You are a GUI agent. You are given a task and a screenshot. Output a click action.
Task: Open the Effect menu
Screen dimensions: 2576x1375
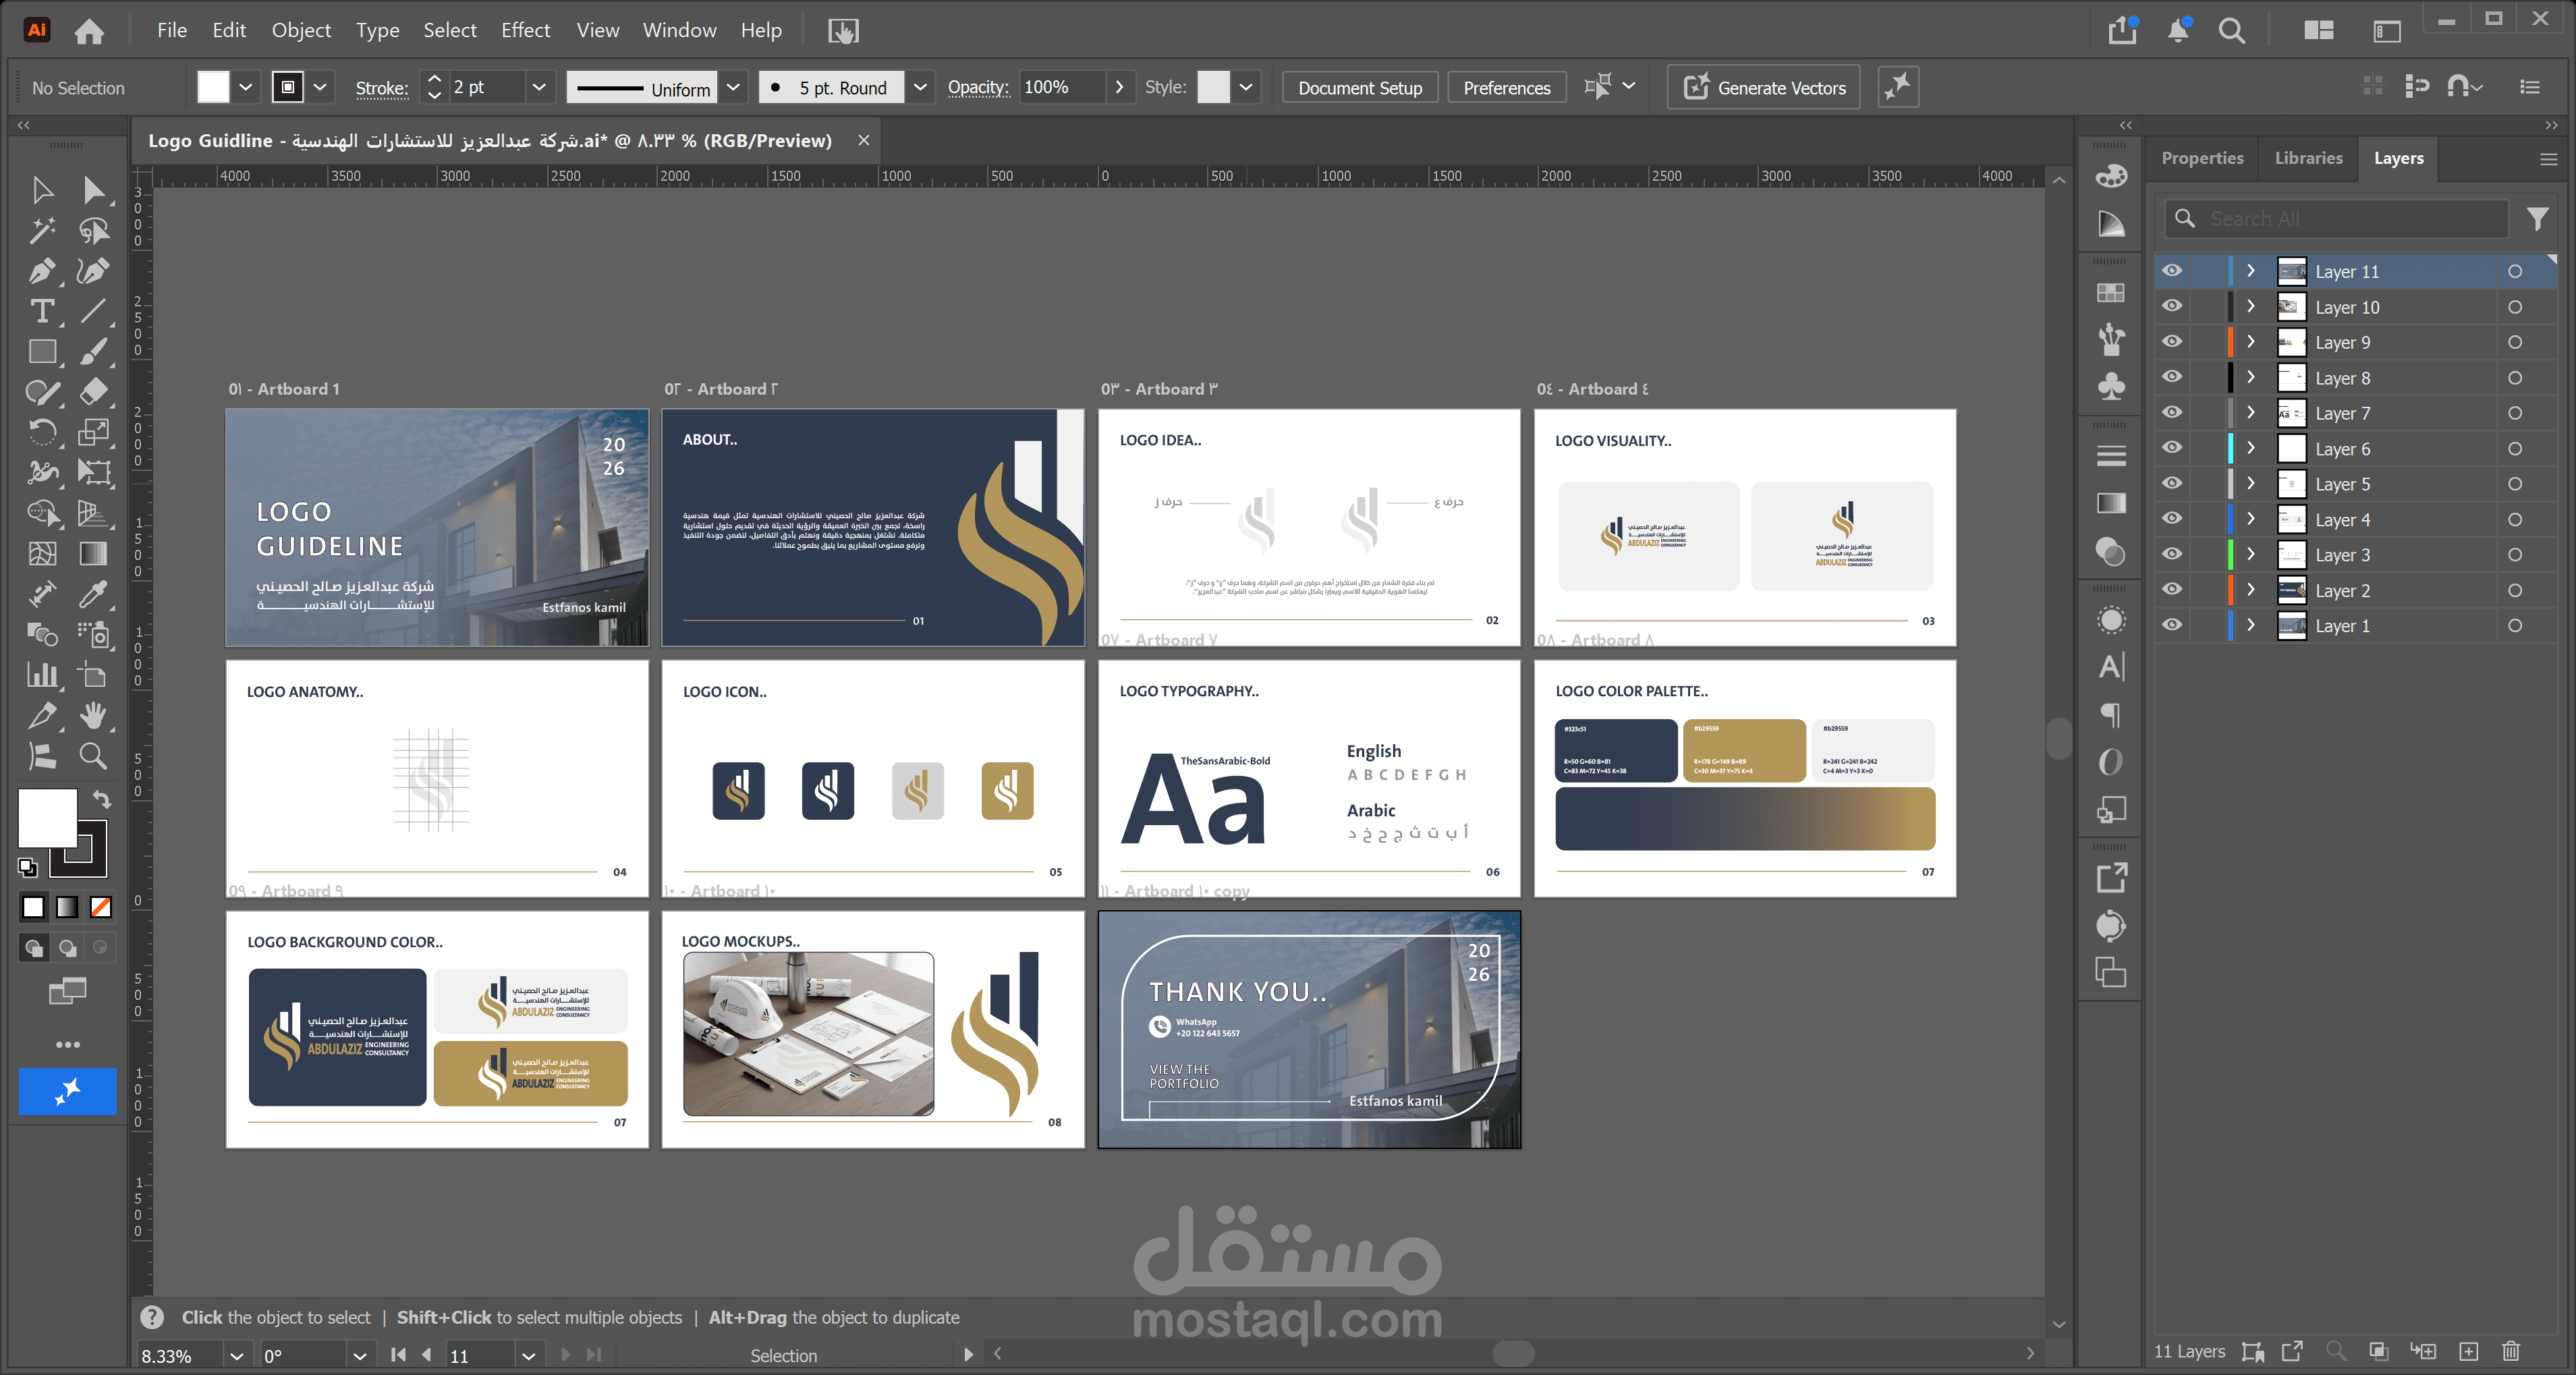526,30
